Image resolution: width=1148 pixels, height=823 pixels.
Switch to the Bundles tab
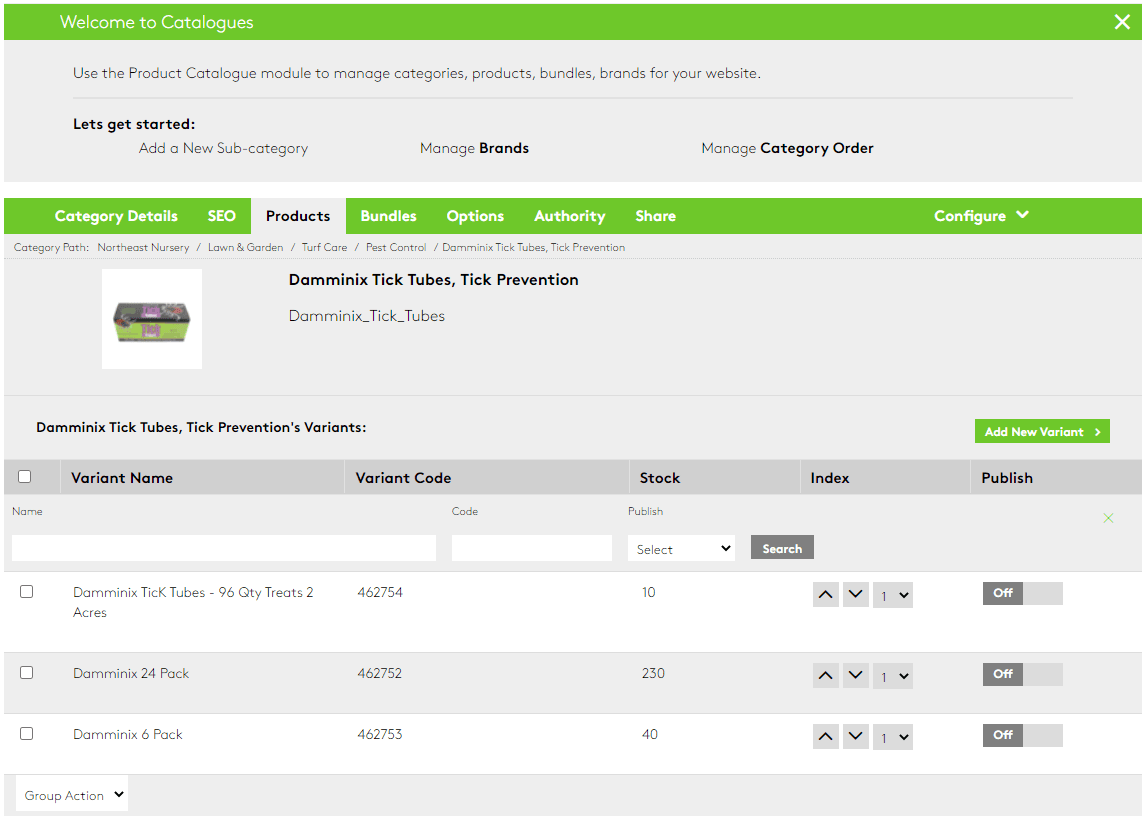388,215
